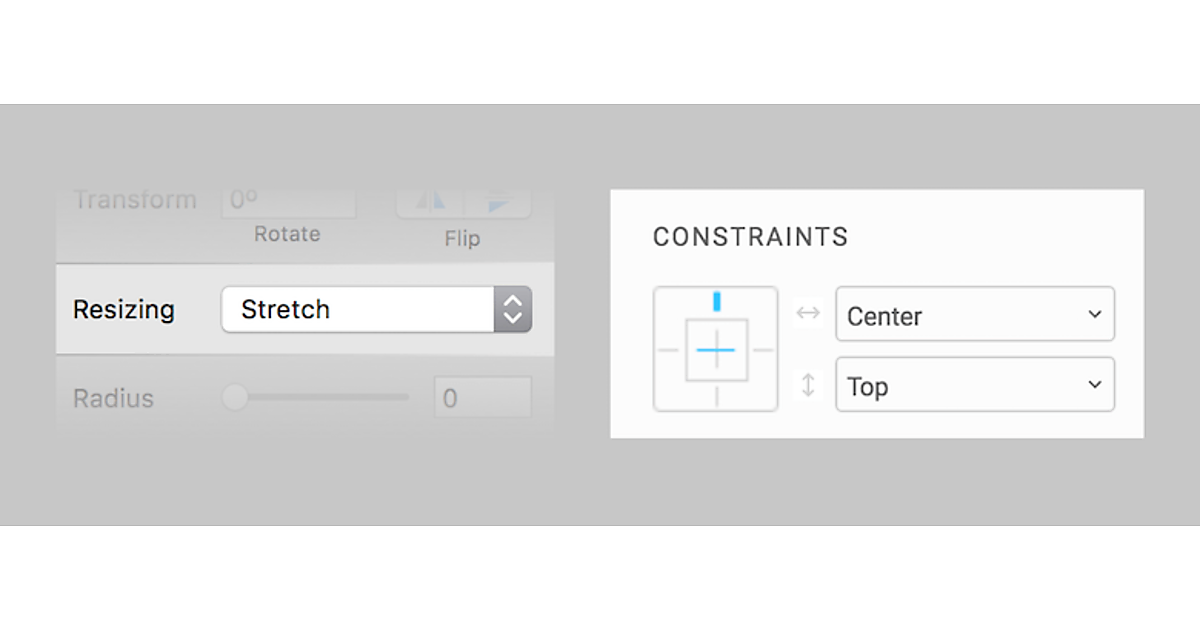Open the horizontal Center constraint dropdown
The height and width of the screenshot is (630, 1200).
coord(974,315)
